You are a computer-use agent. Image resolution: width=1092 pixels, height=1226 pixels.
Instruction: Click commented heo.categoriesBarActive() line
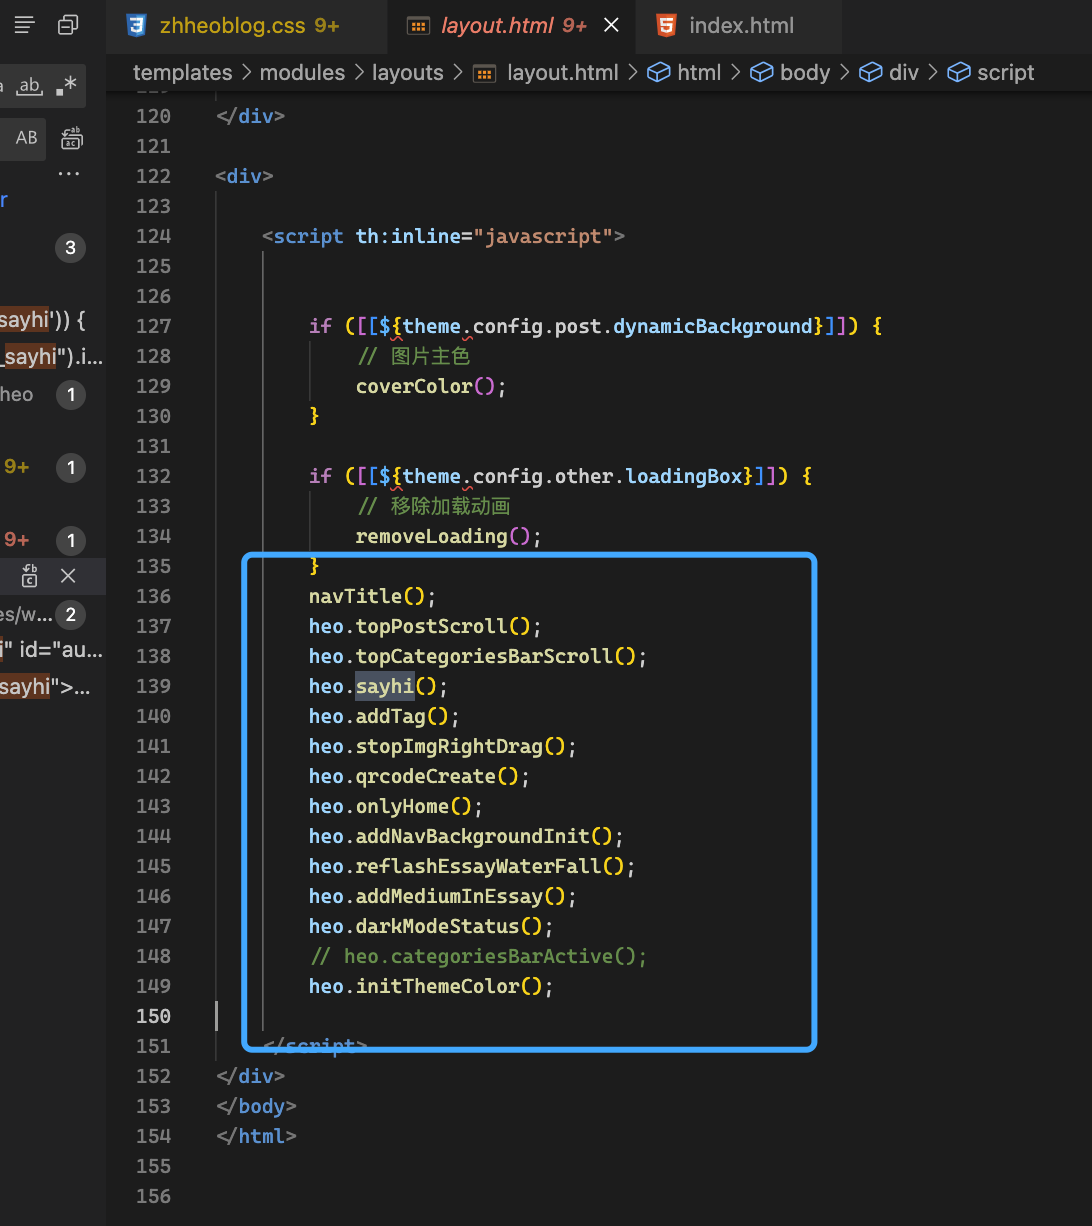[x=479, y=956]
